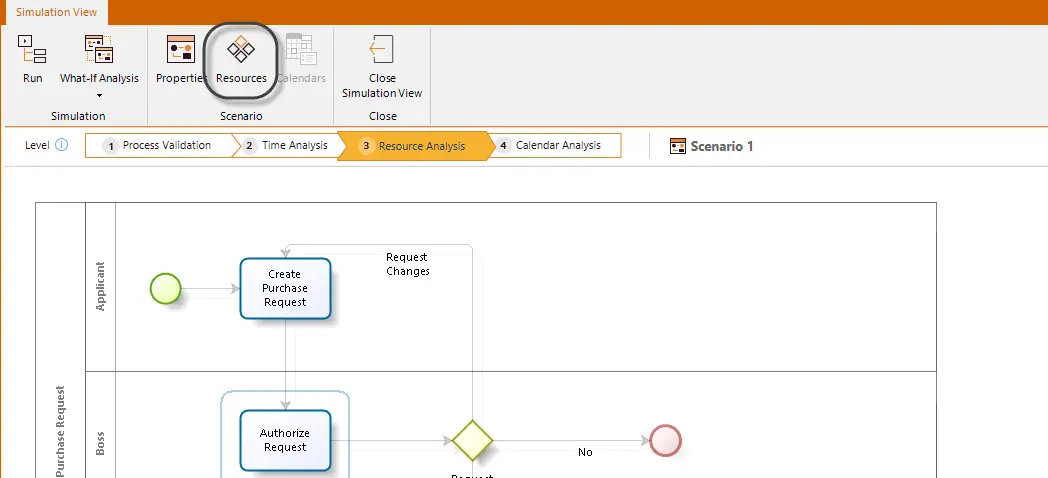Switch to Calendar Analysis level
Screen dimensions: 1048x478
pos(556,145)
